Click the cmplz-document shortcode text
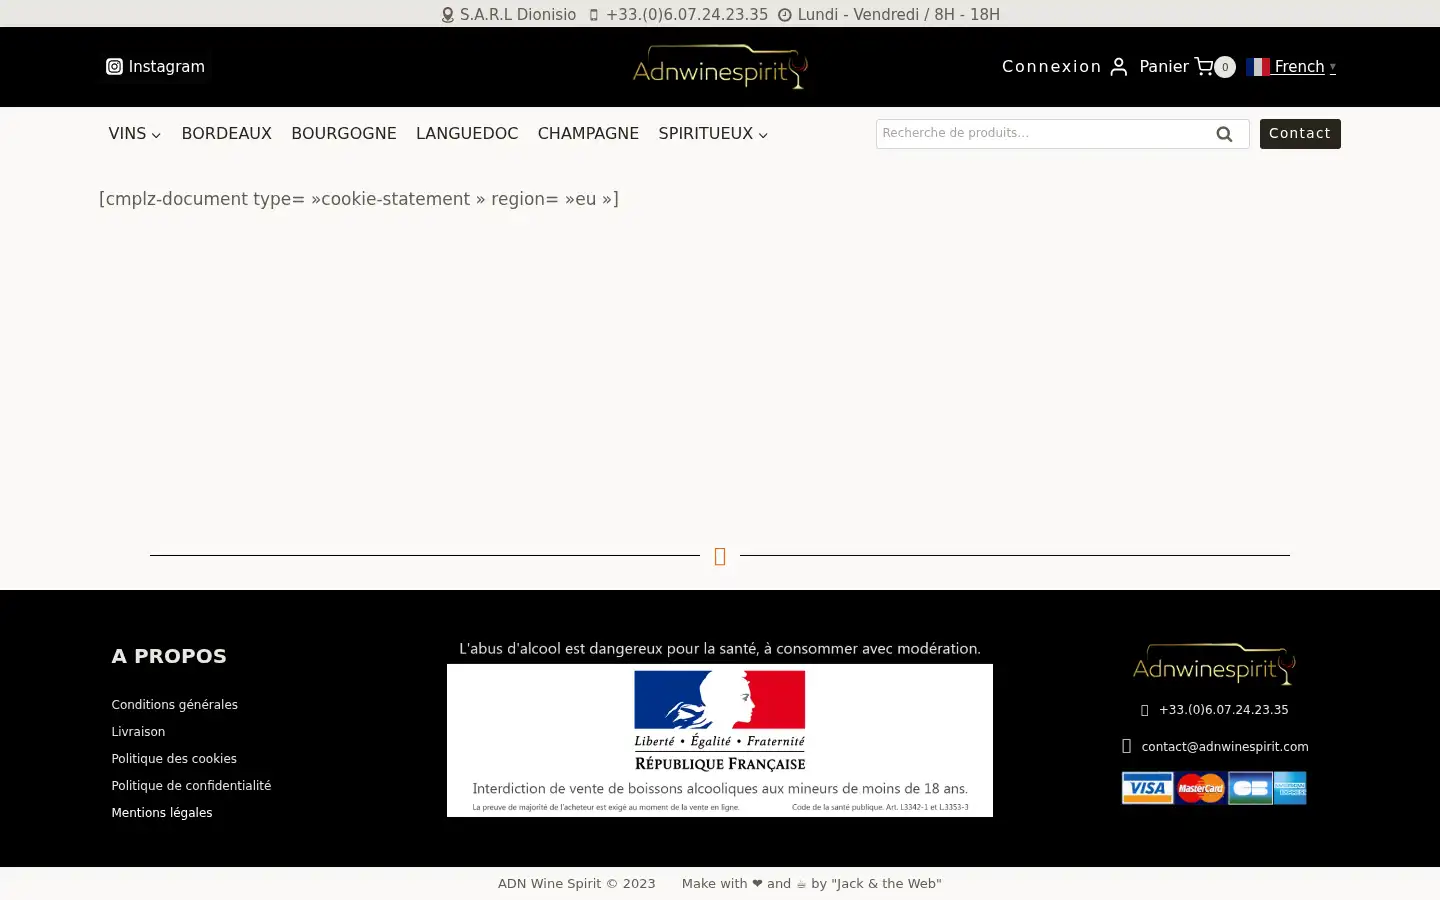1440x900 pixels. (359, 199)
